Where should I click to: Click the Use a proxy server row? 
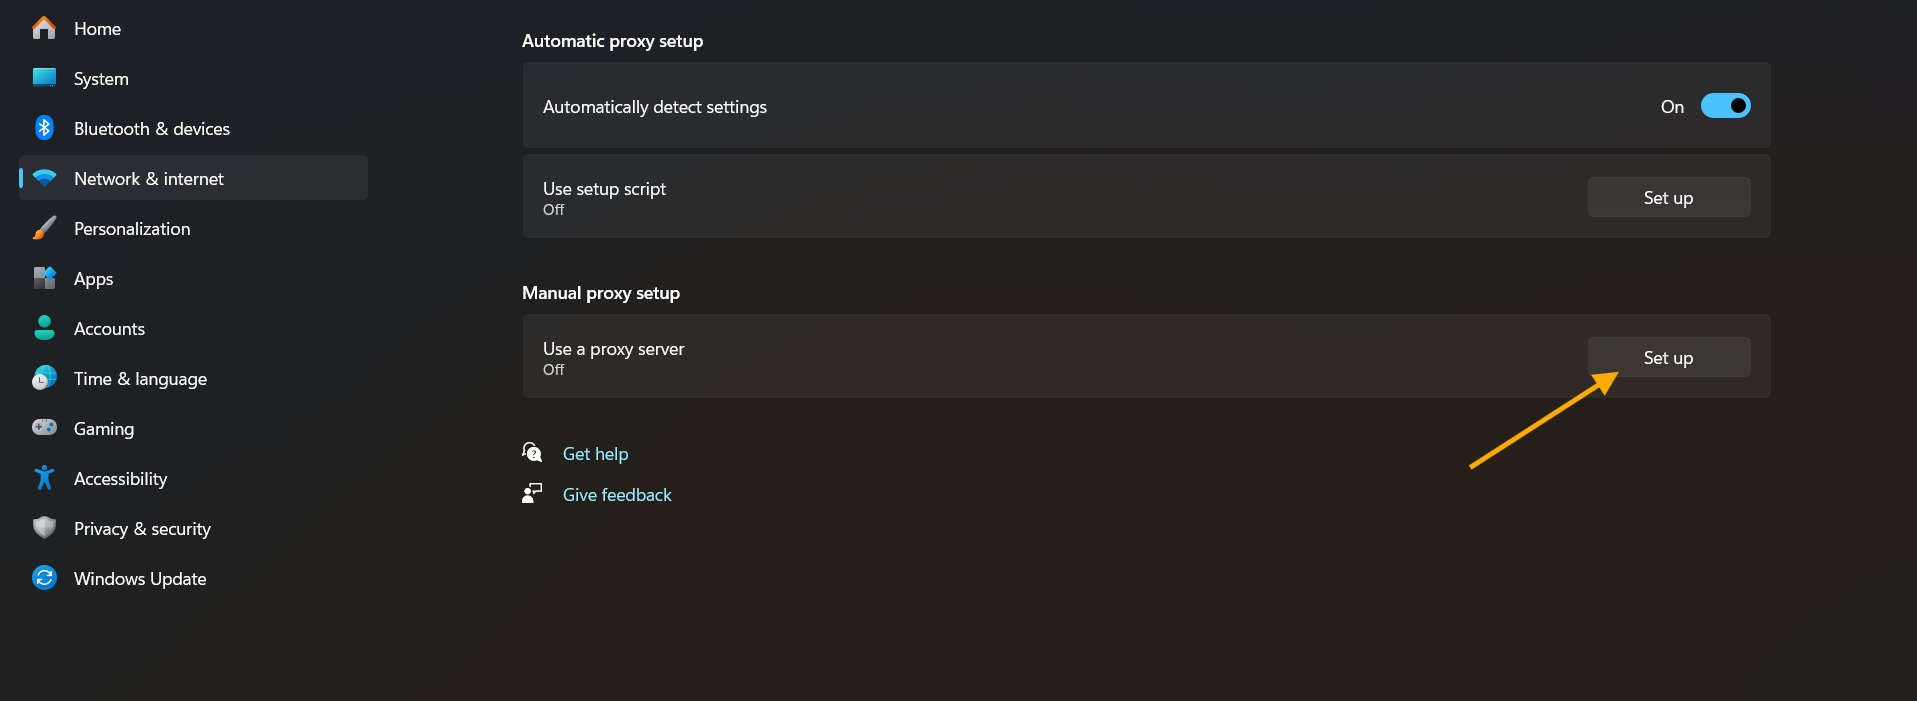[1146, 357]
